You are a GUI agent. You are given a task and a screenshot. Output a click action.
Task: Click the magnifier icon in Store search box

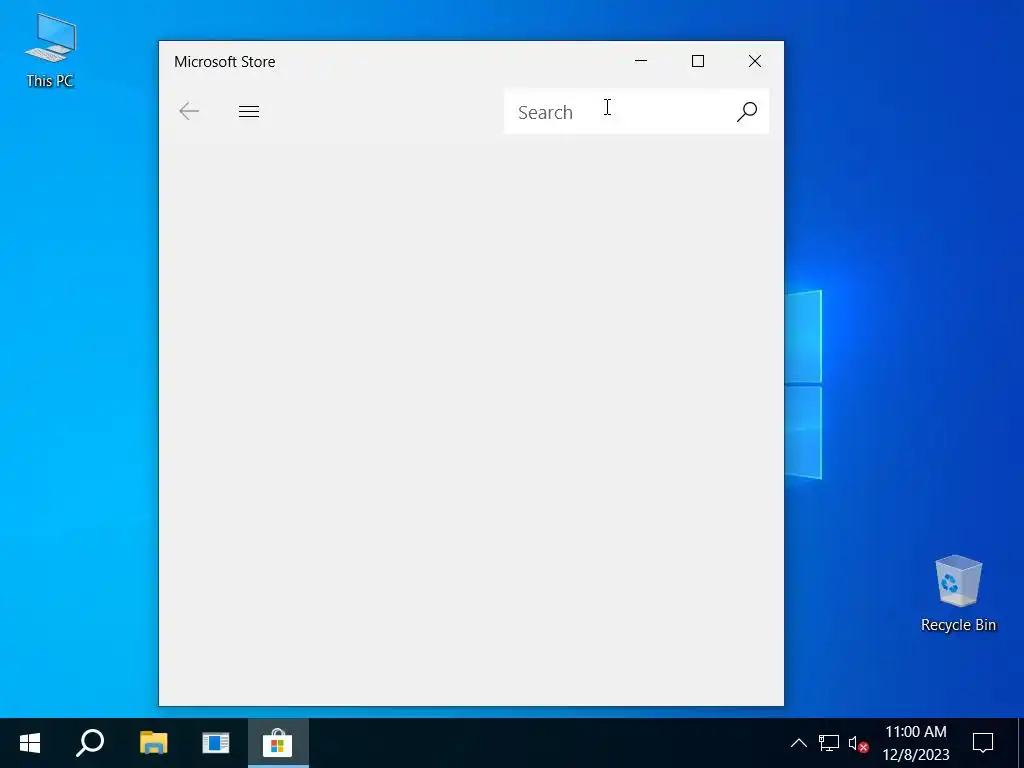746,112
